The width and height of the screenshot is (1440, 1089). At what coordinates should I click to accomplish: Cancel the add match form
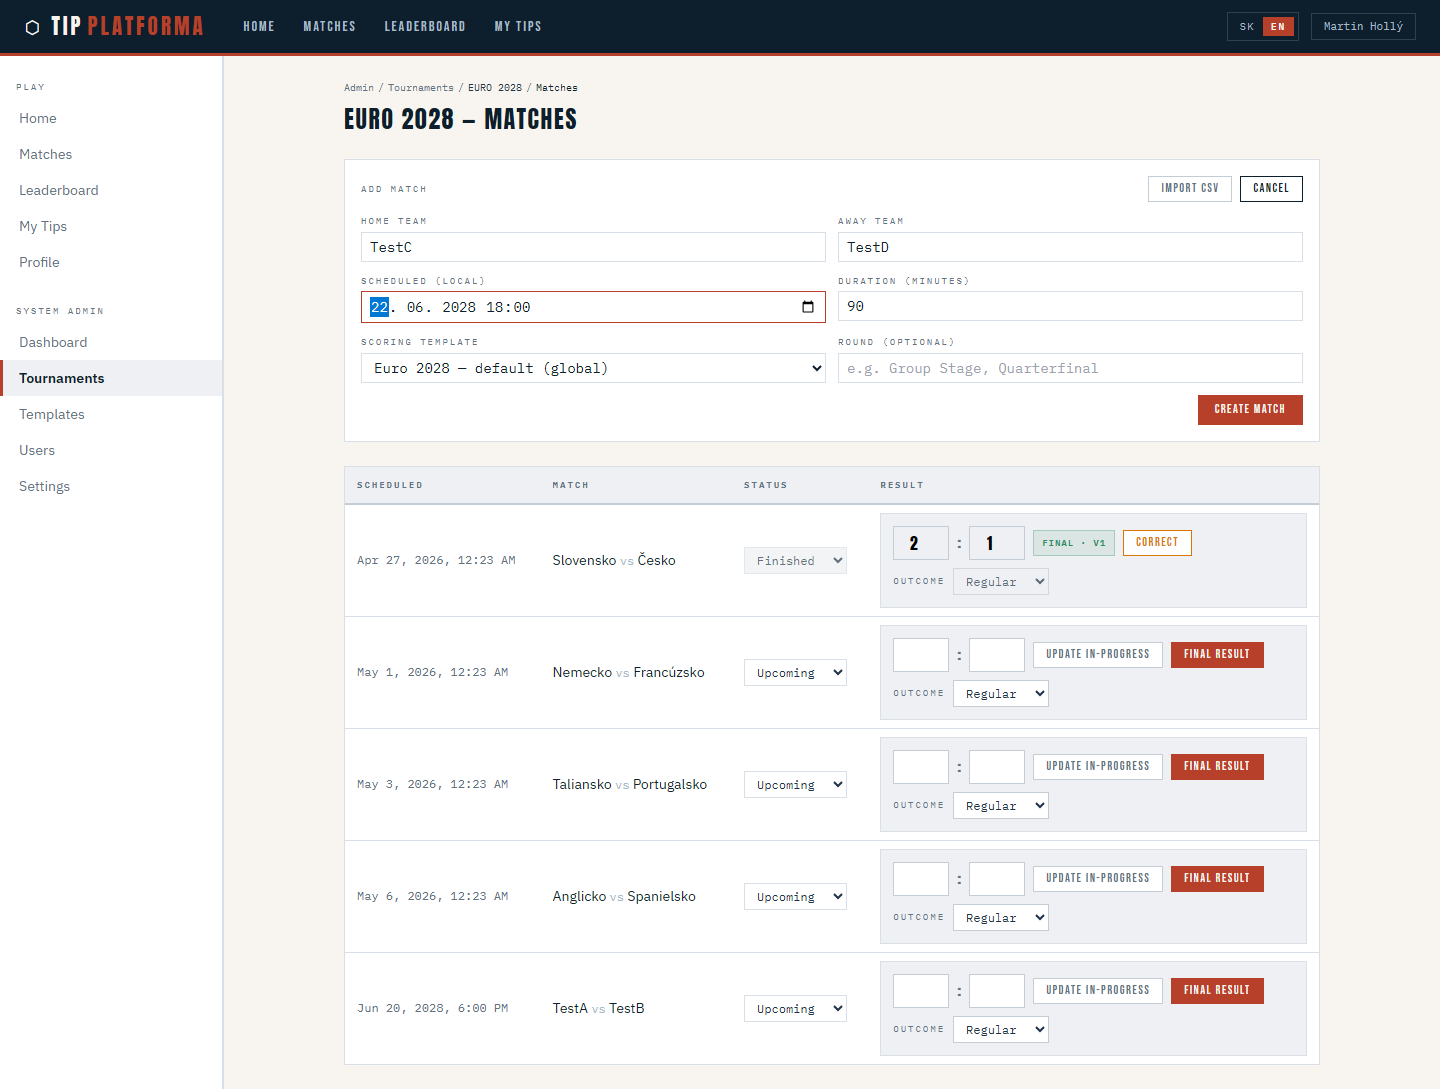[x=1270, y=188]
